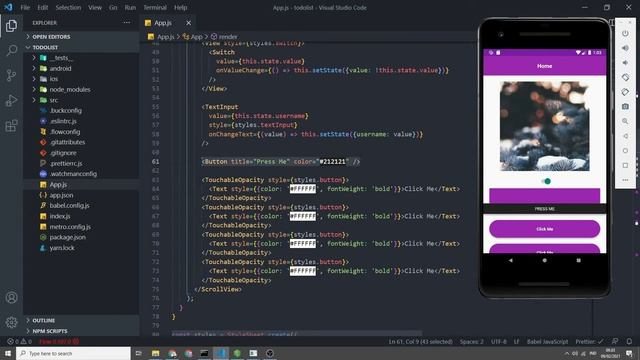Tap Android recents navigation button on phone

tap(578, 260)
